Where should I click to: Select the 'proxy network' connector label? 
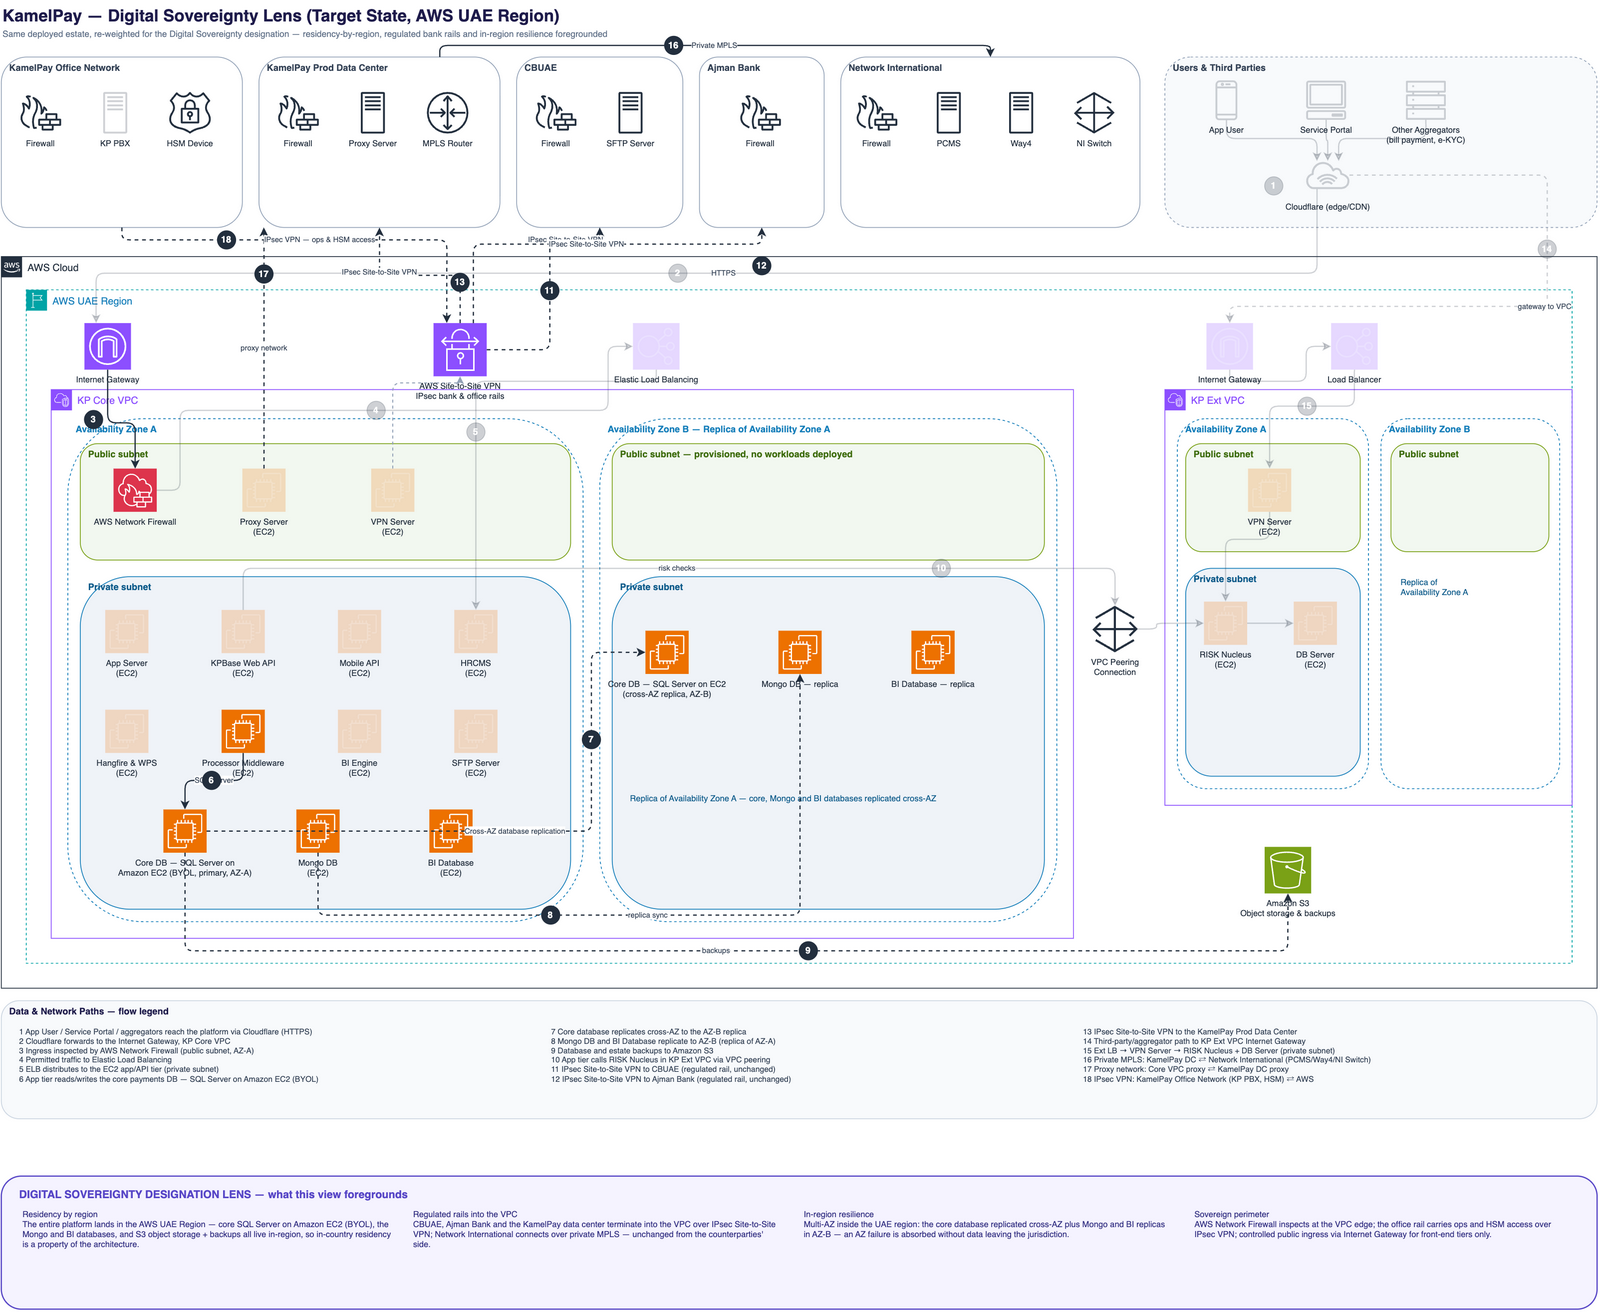[x=264, y=348]
